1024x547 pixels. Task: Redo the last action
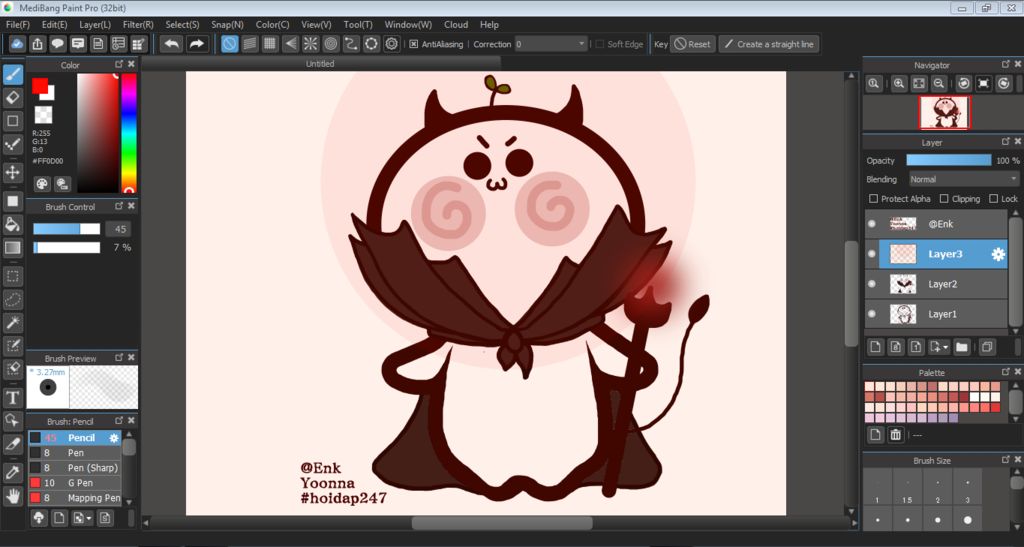(x=196, y=44)
